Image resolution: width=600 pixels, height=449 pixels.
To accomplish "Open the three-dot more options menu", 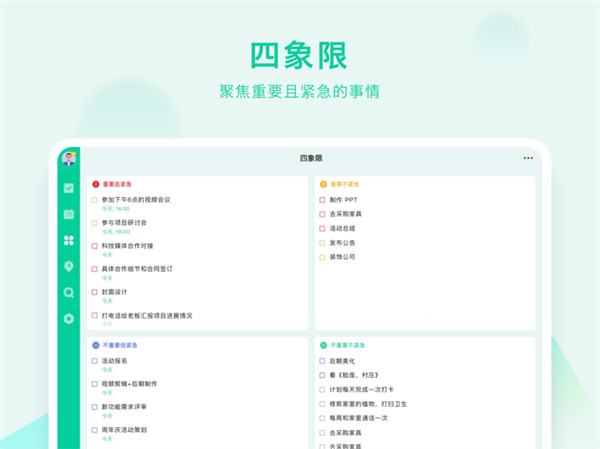I will pos(528,158).
